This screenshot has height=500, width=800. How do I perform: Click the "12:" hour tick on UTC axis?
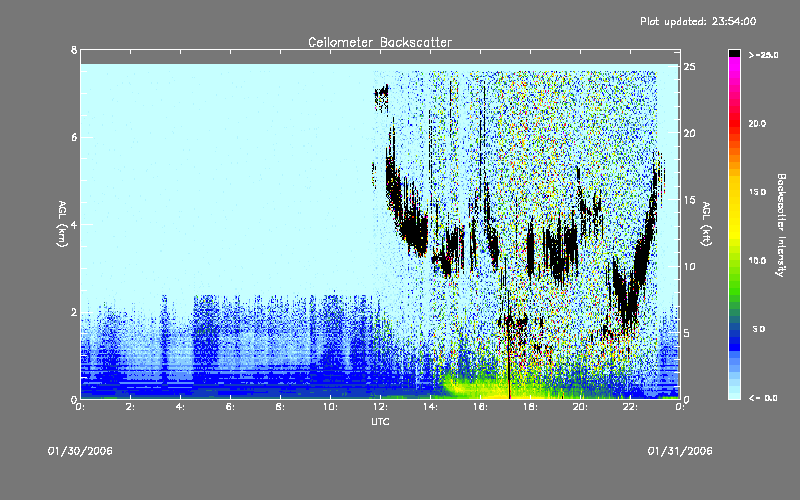(380, 407)
